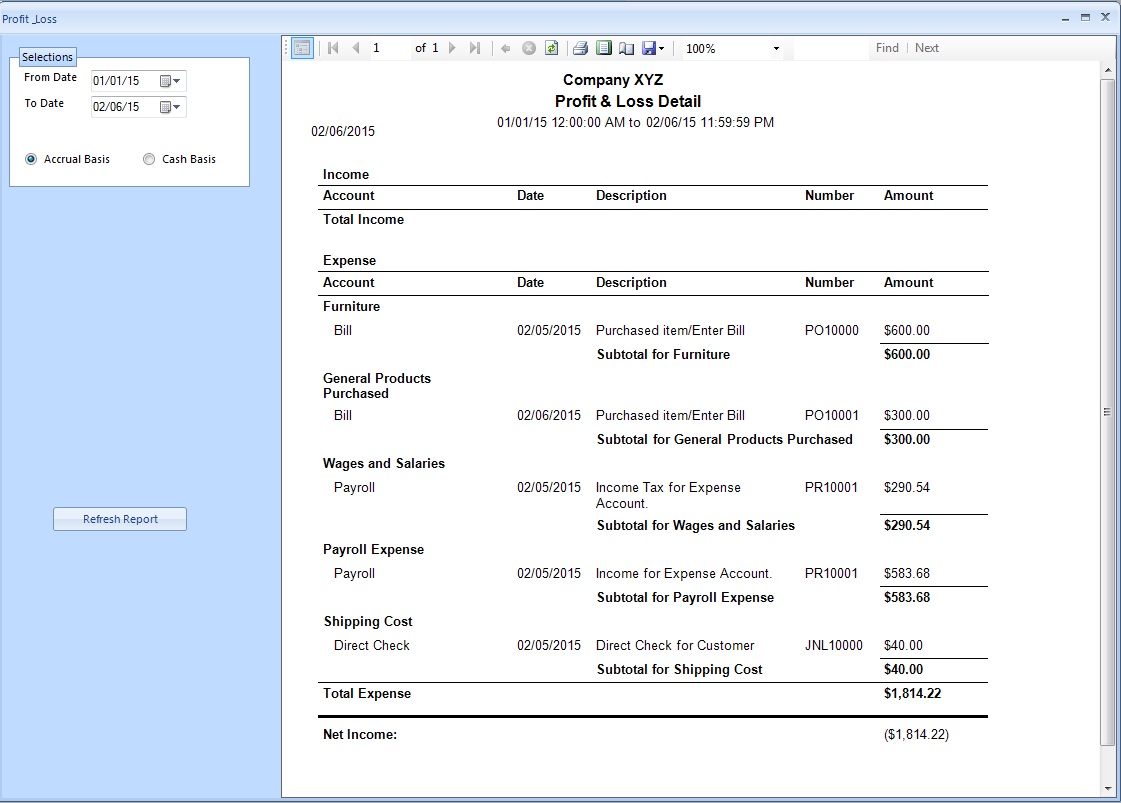Click the Next search link
This screenshot has width=1121, height=803.
(927, 48)
